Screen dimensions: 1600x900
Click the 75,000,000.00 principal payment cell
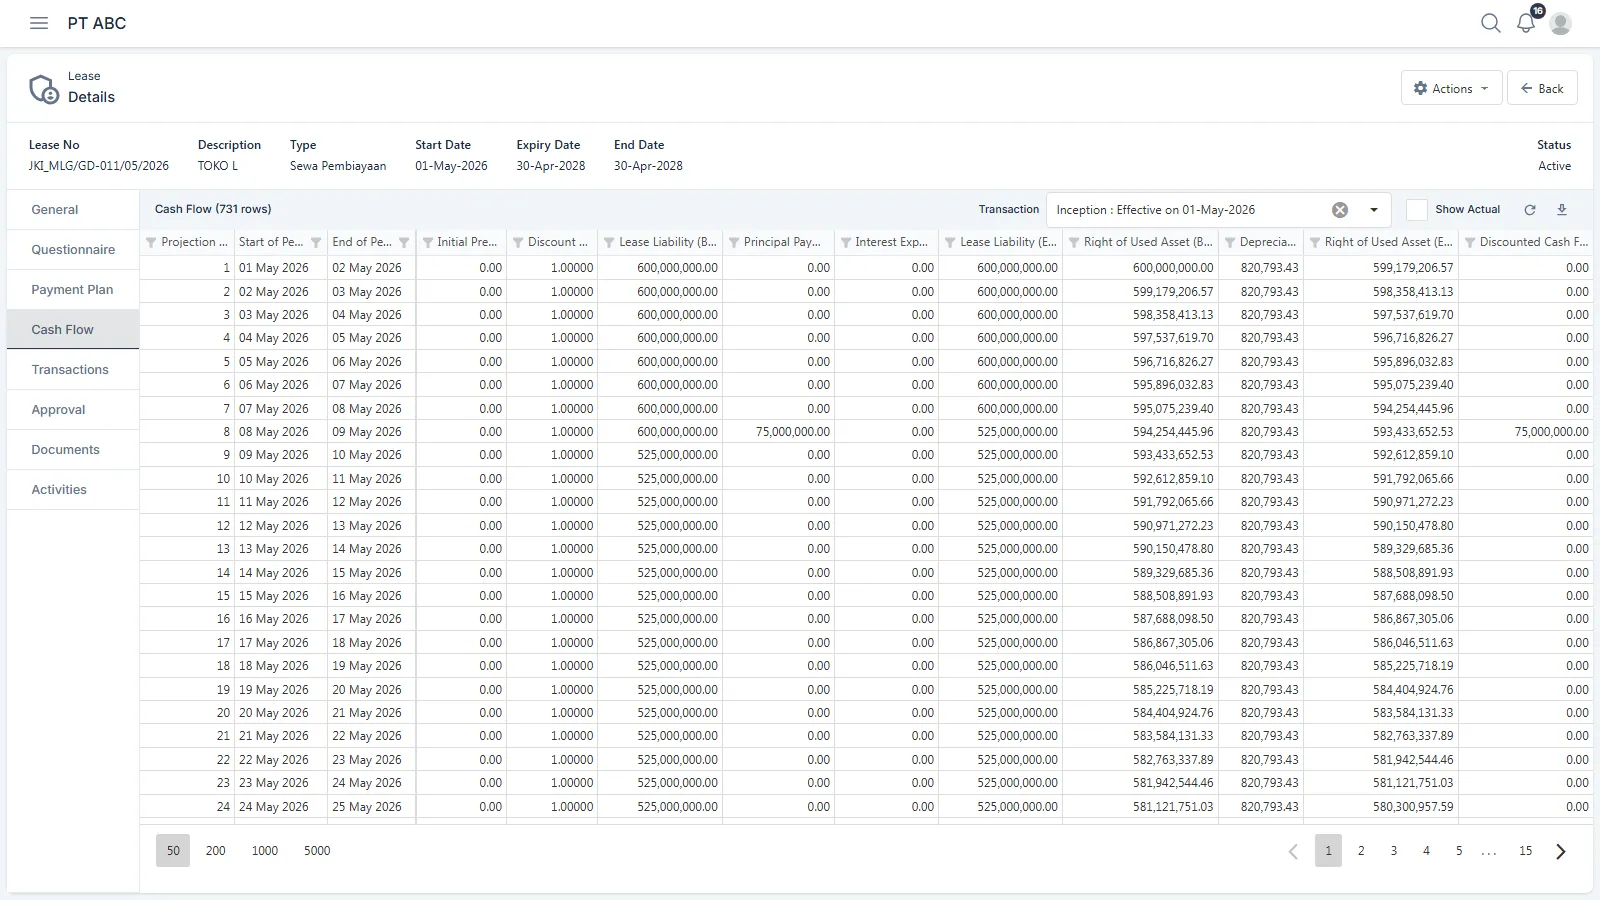[778, 432]
